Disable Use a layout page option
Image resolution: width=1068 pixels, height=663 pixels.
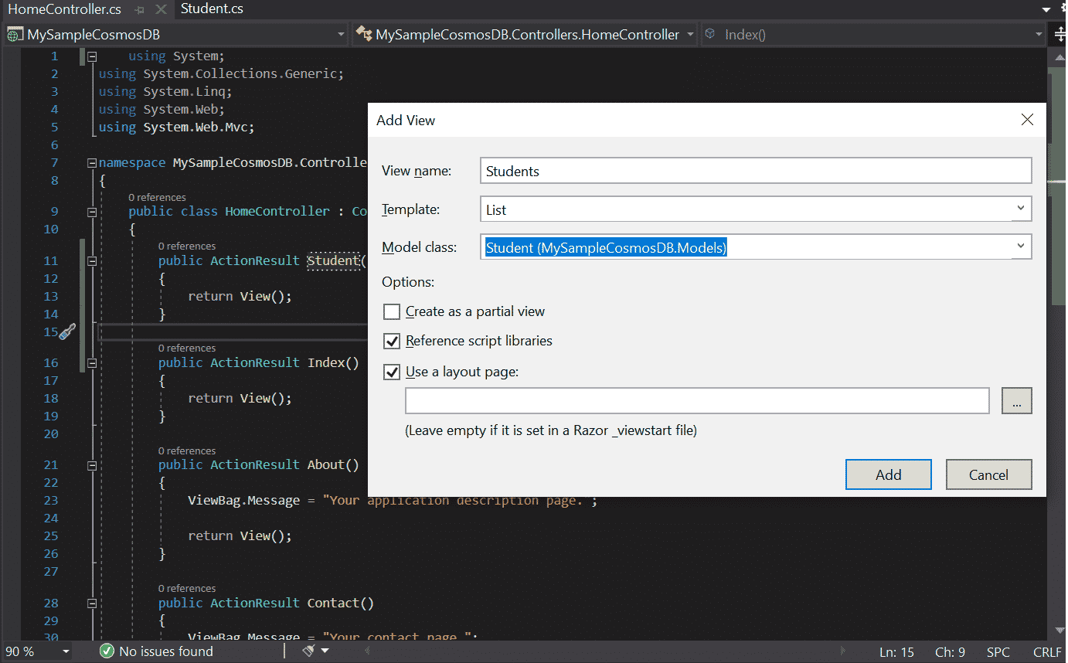click(x=391, y=371)
